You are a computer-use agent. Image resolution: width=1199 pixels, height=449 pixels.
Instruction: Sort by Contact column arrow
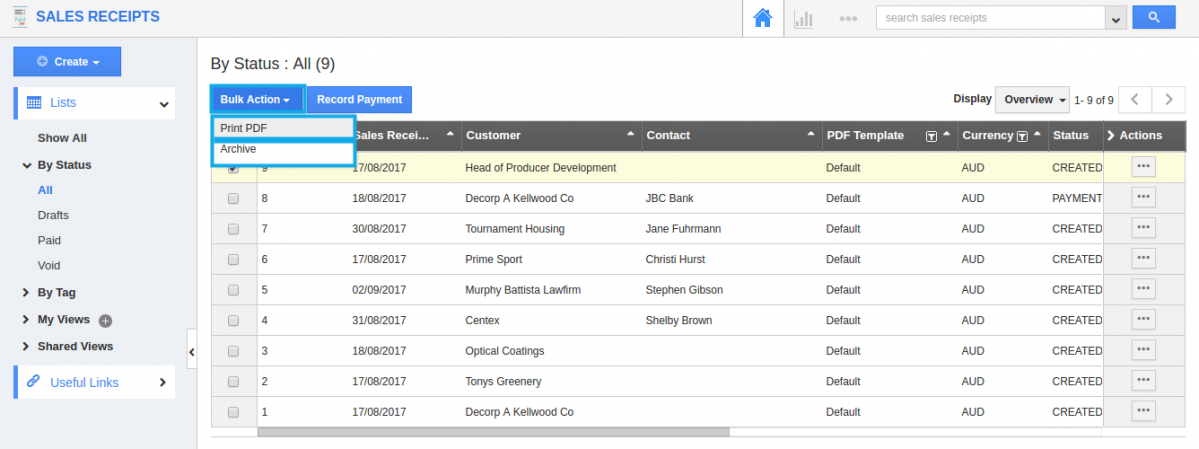(811, 134)
